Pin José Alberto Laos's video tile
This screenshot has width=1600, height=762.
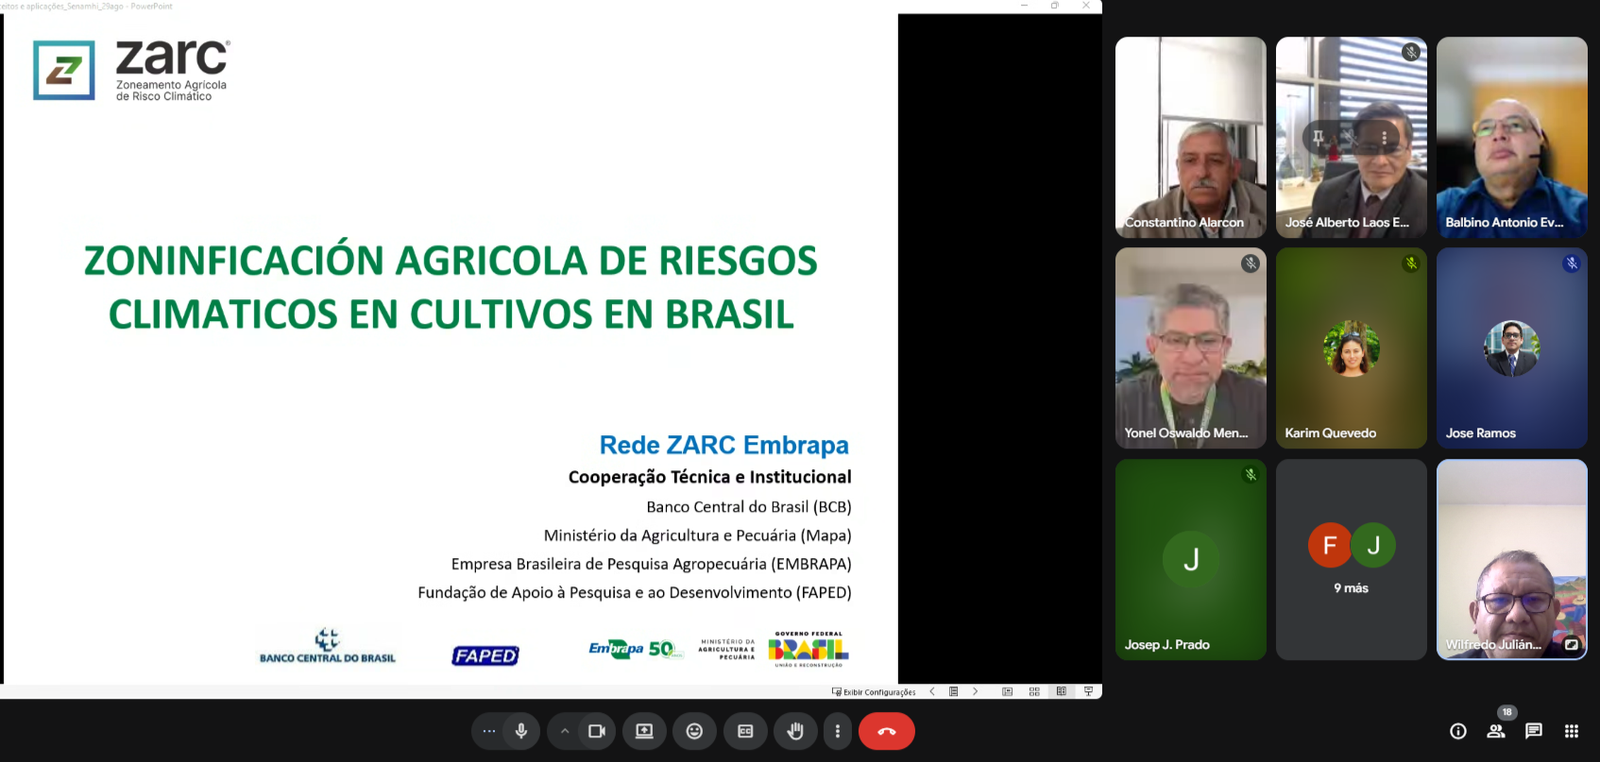point(1318,137)
